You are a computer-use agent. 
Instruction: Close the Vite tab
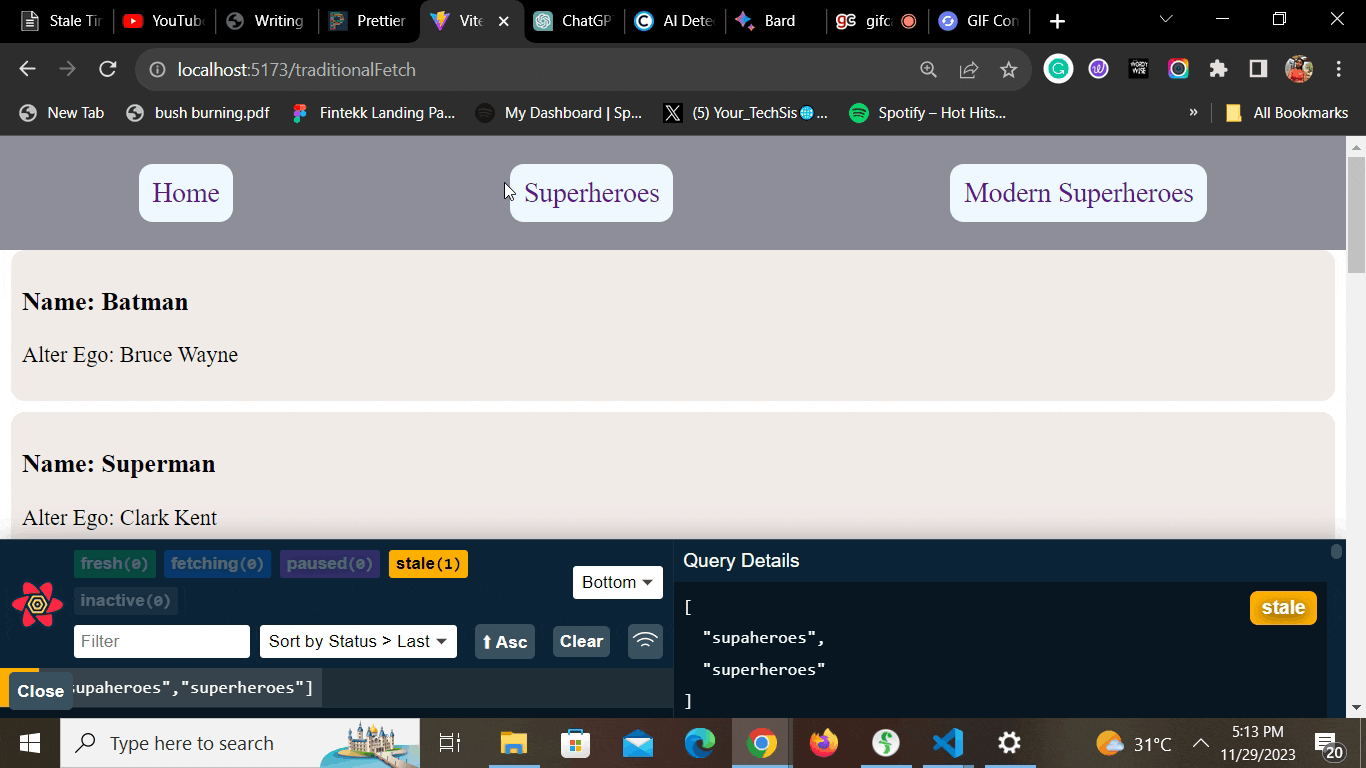504,21
